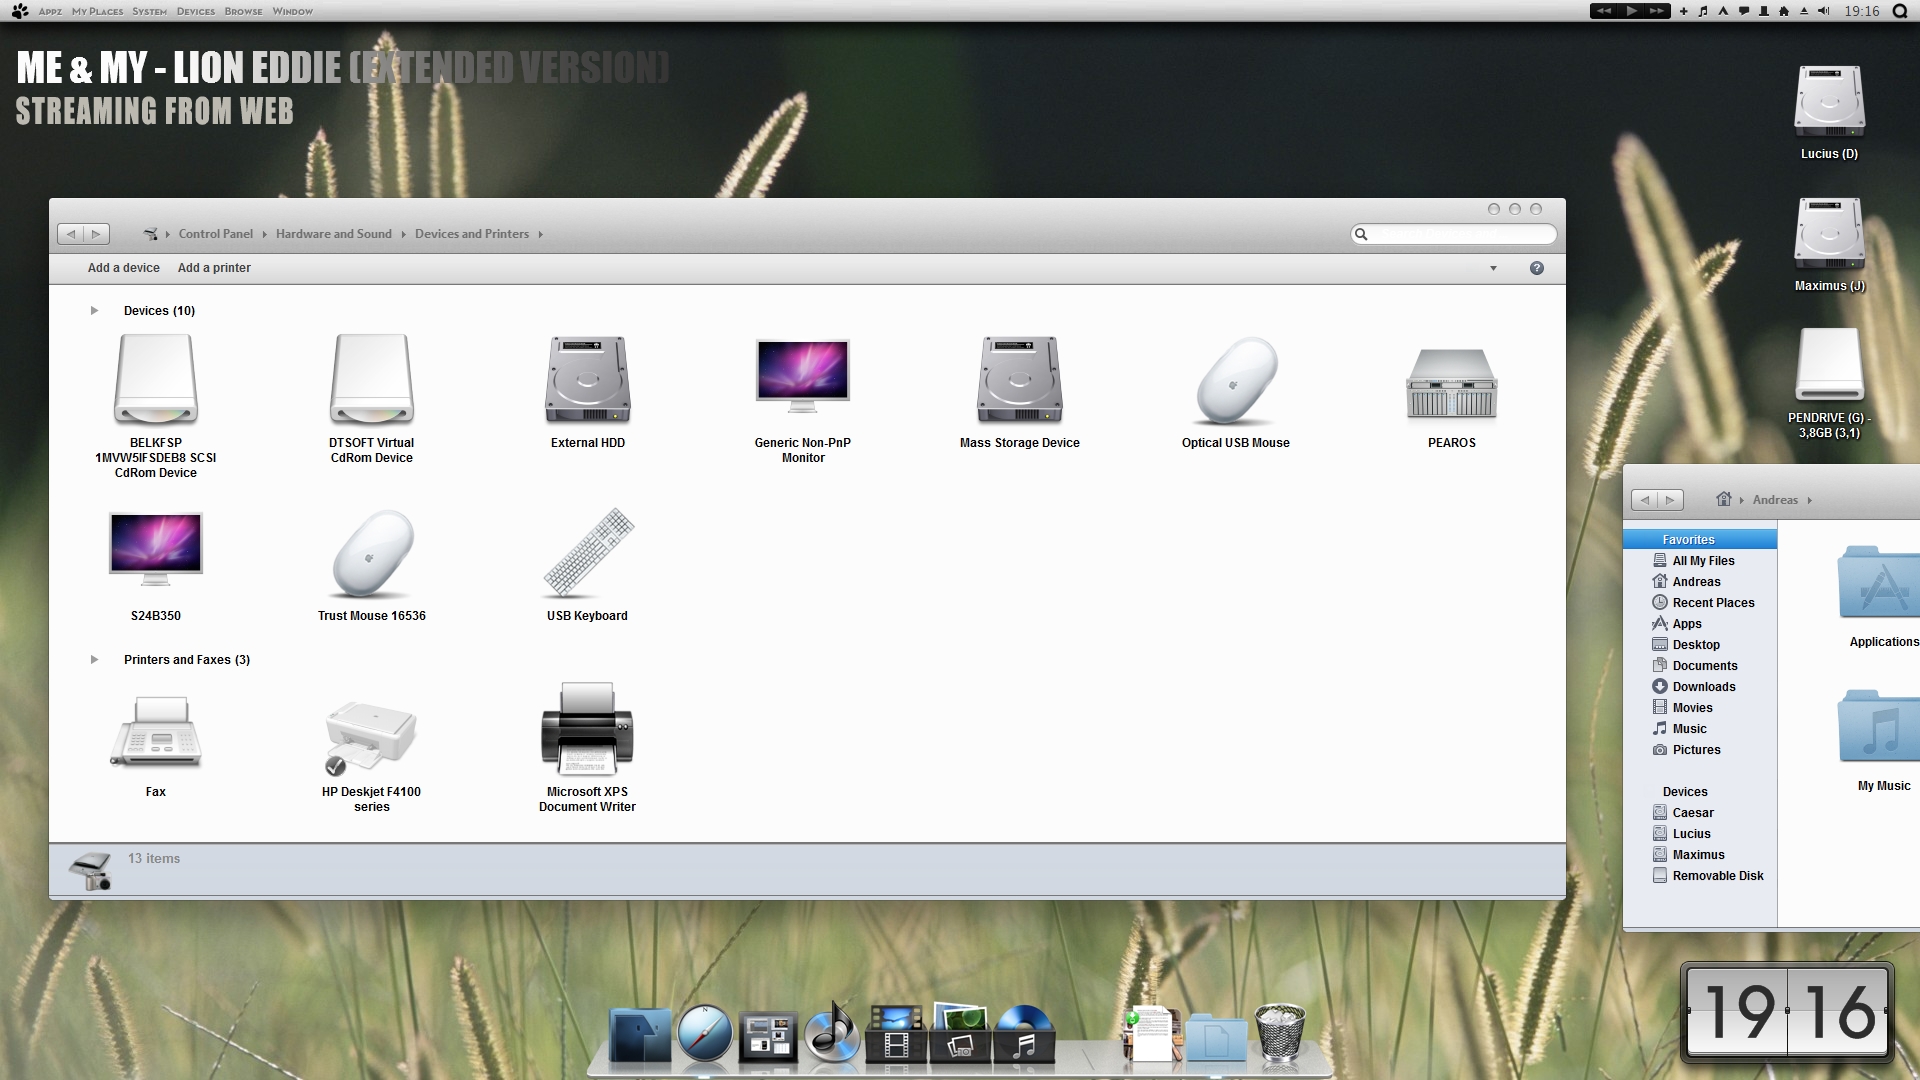Open the Appz menu
This screenshot has height=1080, width=1920.
50,11
